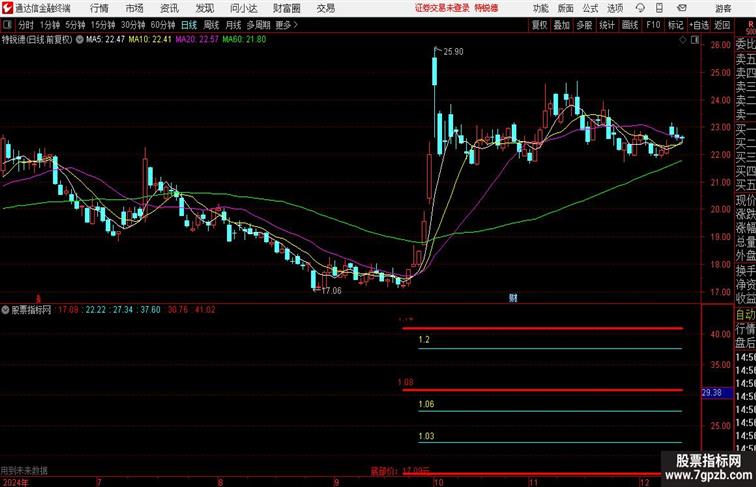Screen dimensions: 756x487
Task: Open the 功能 menu
Action: [x=541, y=8]
